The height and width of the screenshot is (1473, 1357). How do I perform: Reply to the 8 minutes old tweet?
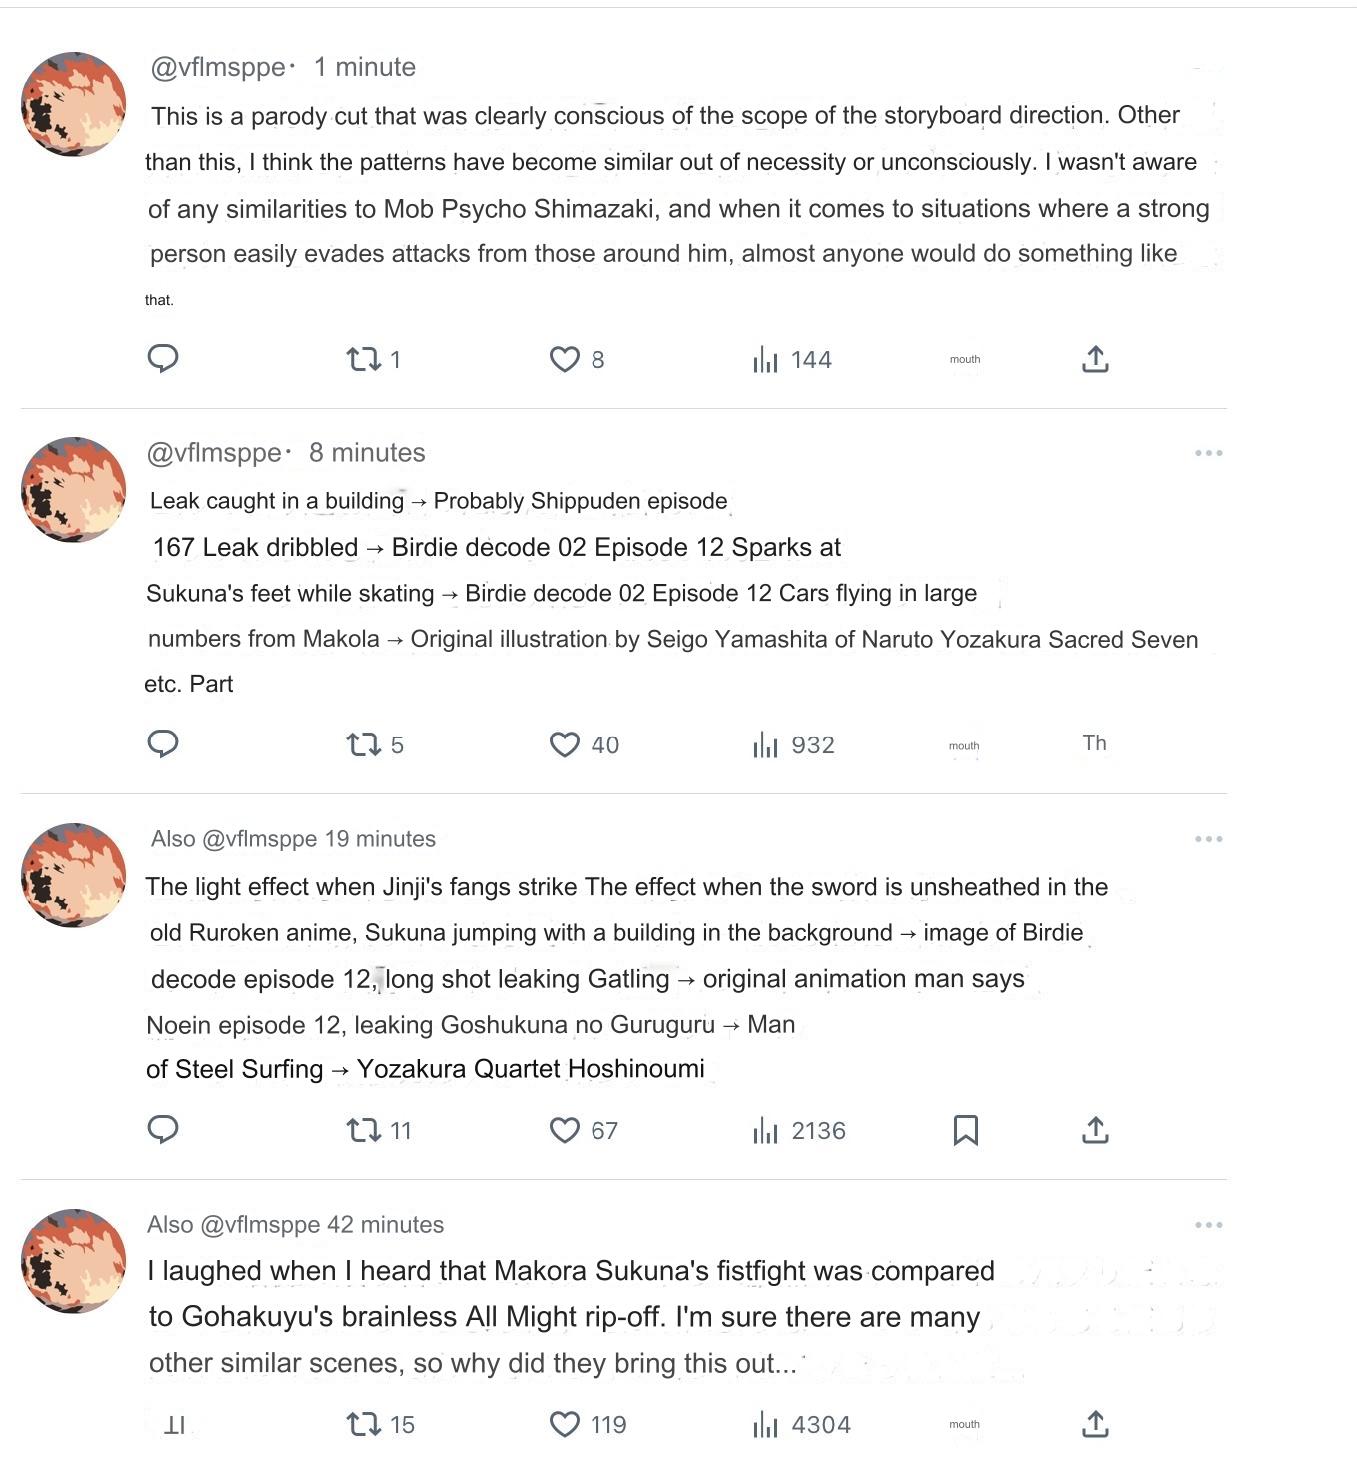(x=163, y=744)
